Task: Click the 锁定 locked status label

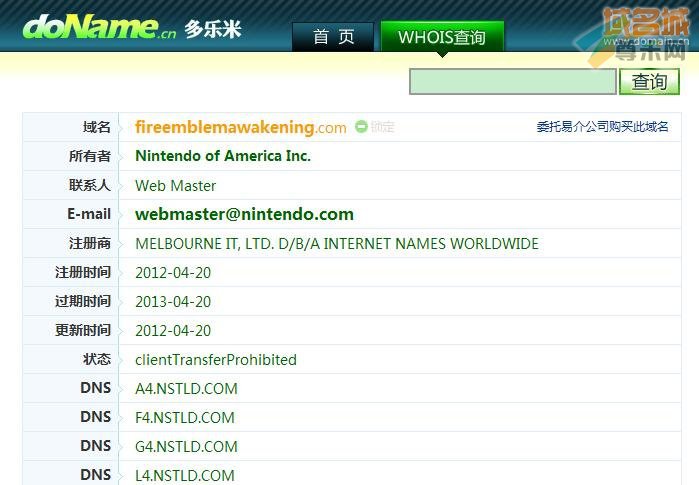Action: [x=382, y=127]
